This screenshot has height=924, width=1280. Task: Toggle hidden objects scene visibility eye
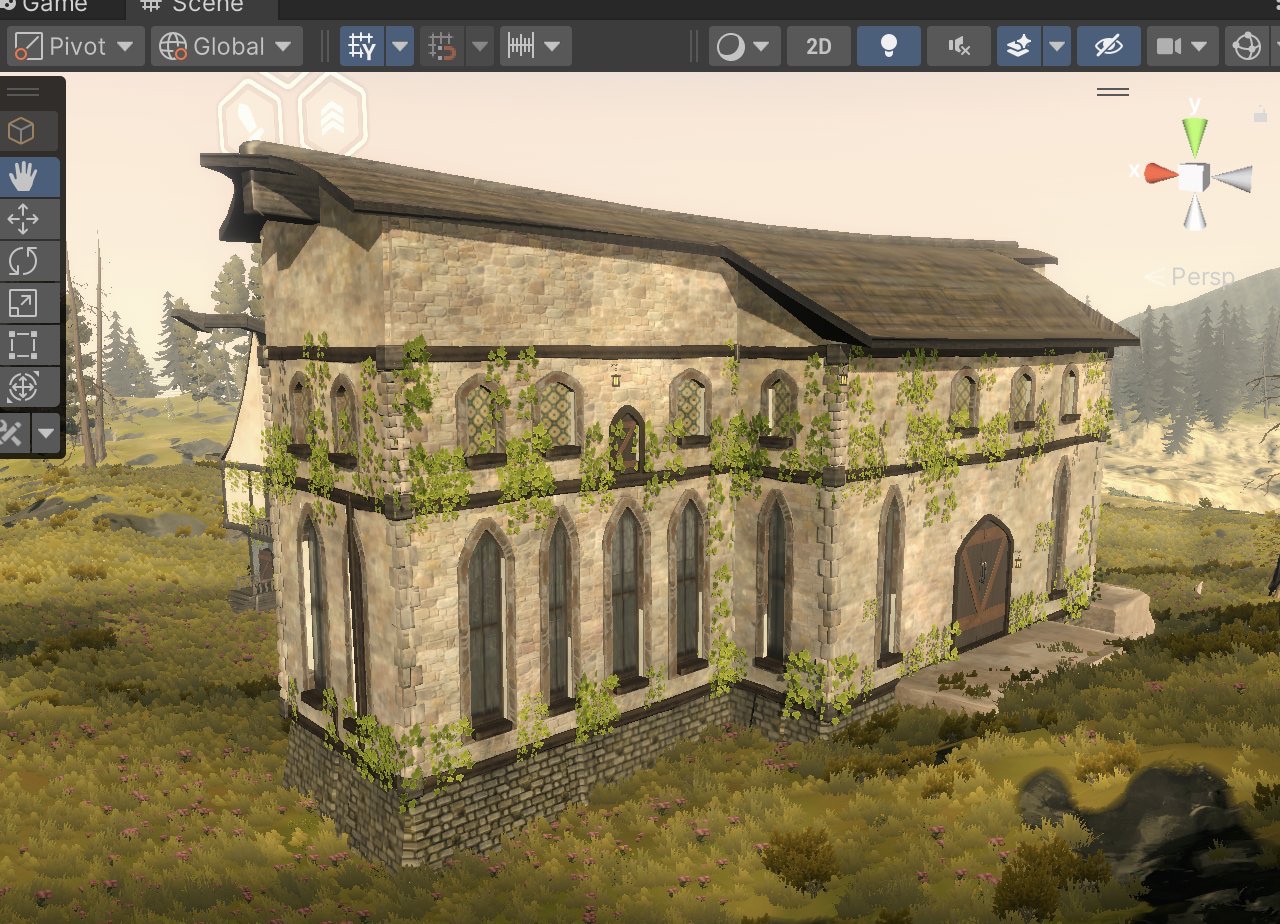tap(1107, 47)
